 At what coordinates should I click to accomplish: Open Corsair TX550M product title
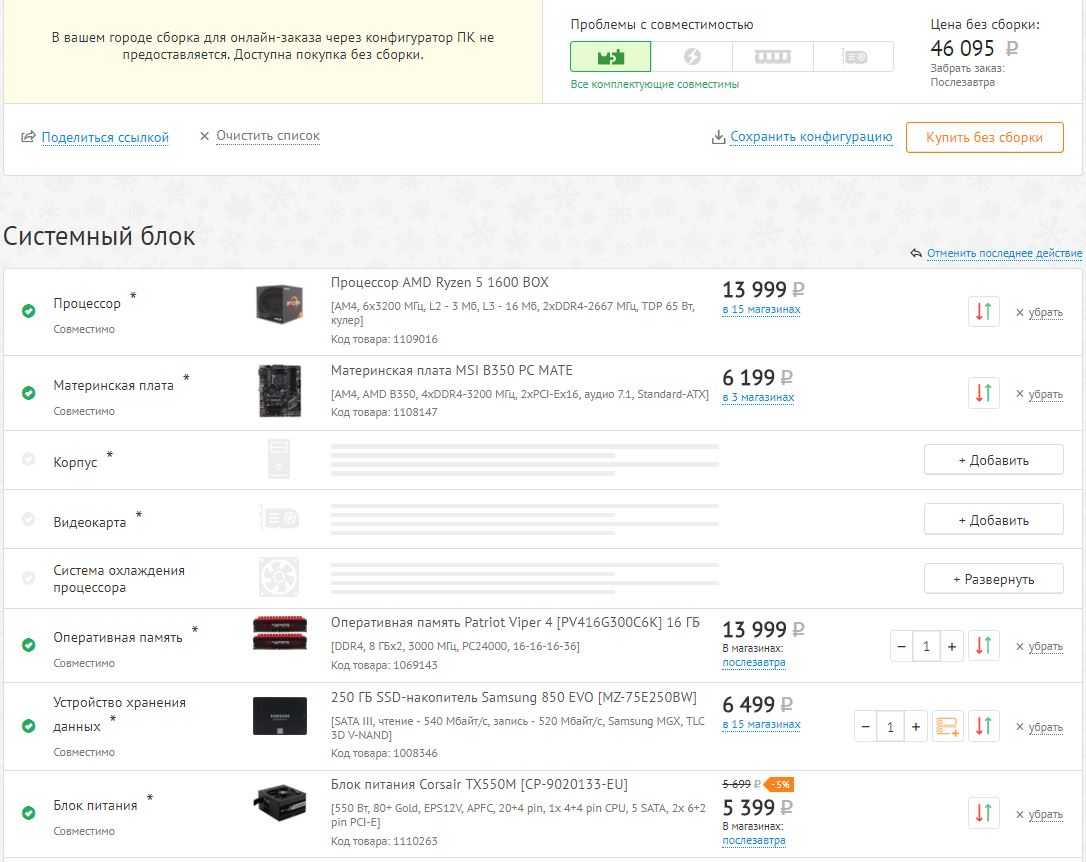pos(479,784)
